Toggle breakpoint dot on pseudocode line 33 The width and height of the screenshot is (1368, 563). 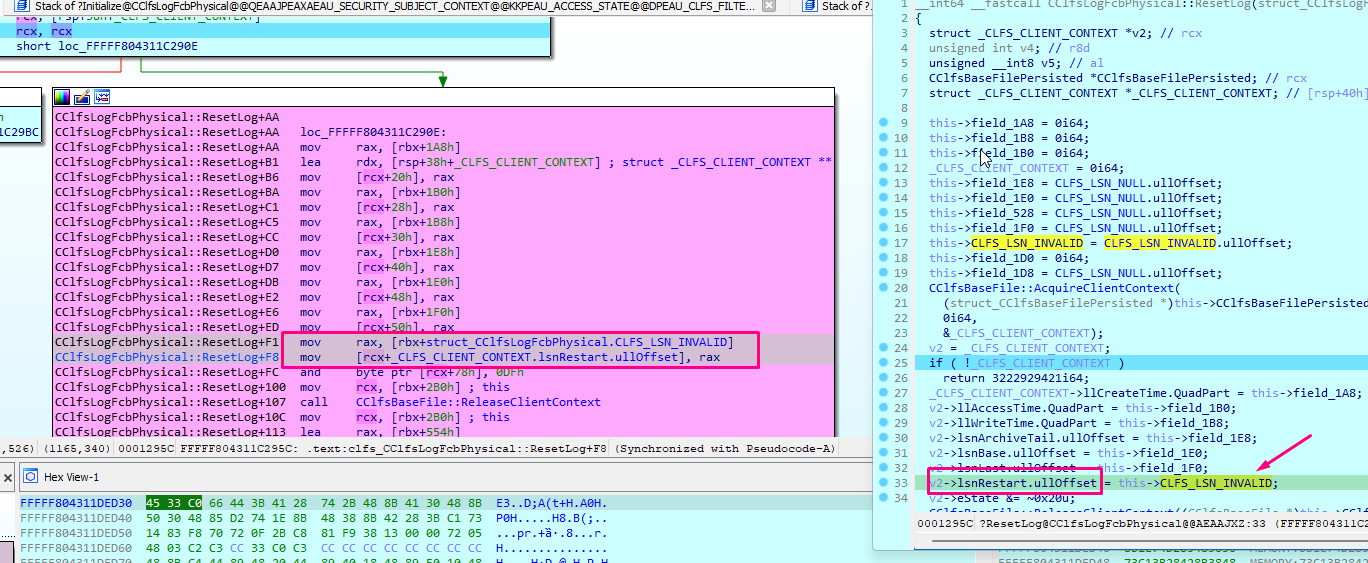point(884,483)
